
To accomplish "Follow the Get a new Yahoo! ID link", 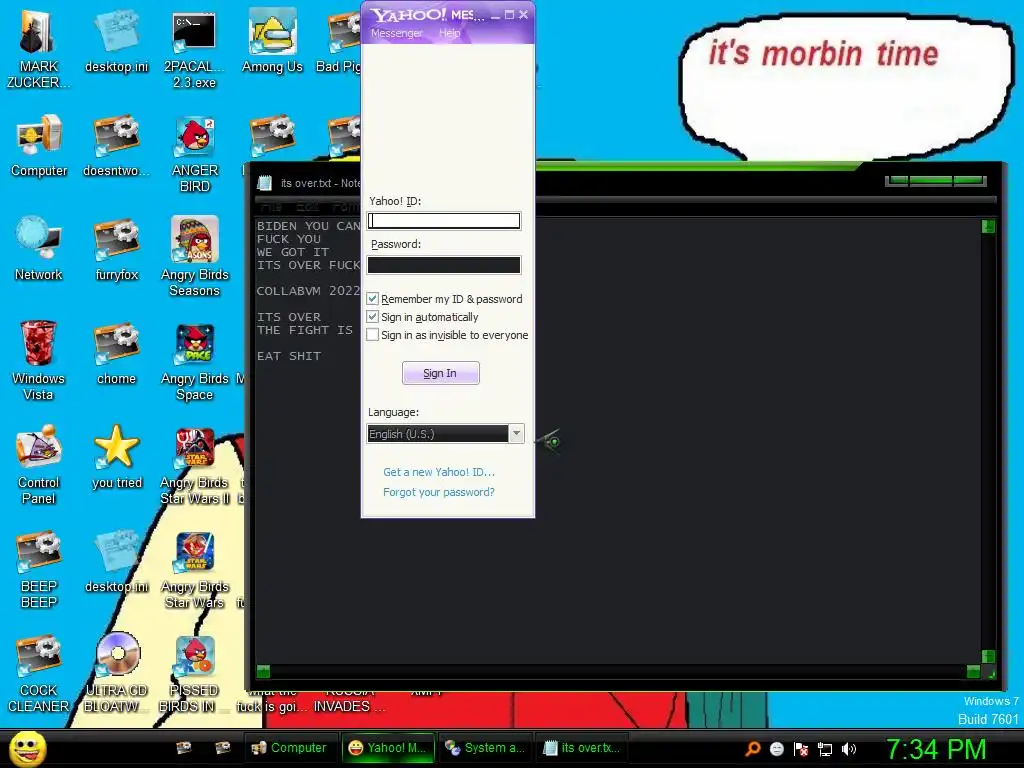I will click(439, 472).
